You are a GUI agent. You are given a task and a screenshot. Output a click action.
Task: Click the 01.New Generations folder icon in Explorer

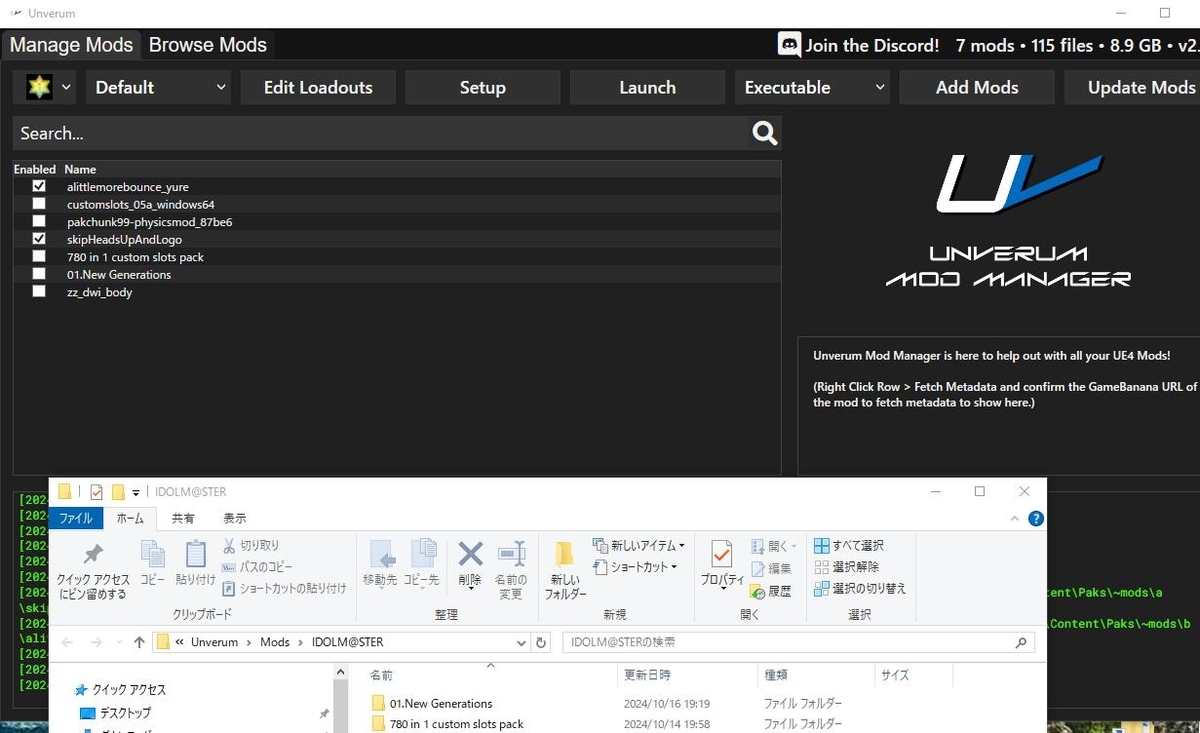click(378, 703)
